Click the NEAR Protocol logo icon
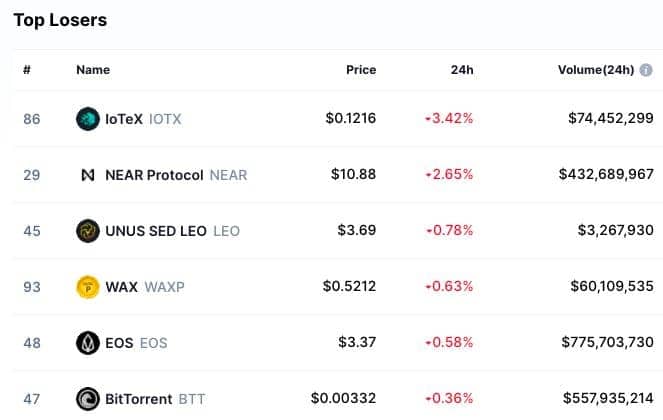The width and height of the screenshot is (663, 420). pos(88,175)
